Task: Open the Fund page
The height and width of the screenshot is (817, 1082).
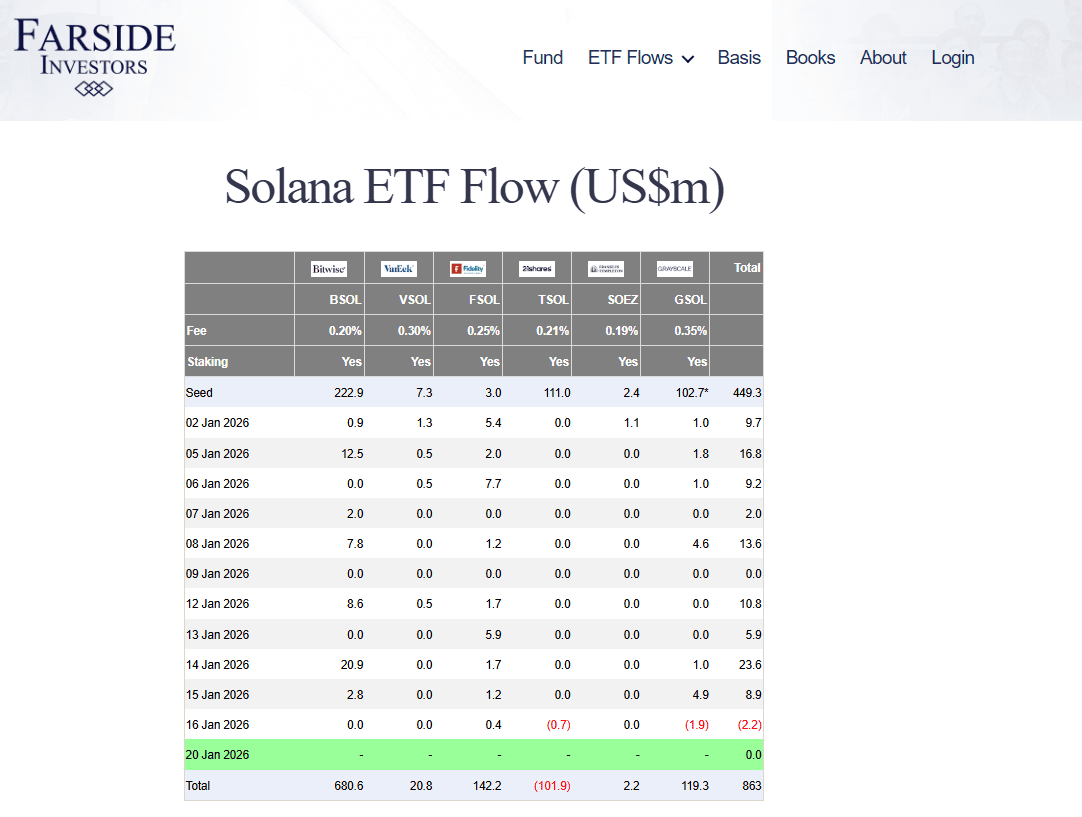Action: (542, 58)
